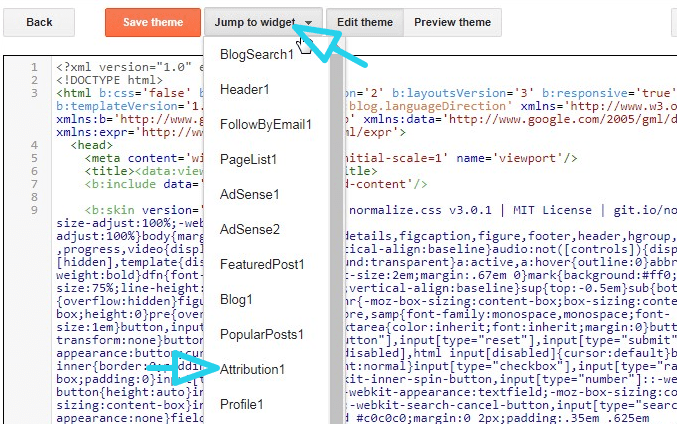
Task: Switch to the Preview theme tab
Action: click(452, 22)
